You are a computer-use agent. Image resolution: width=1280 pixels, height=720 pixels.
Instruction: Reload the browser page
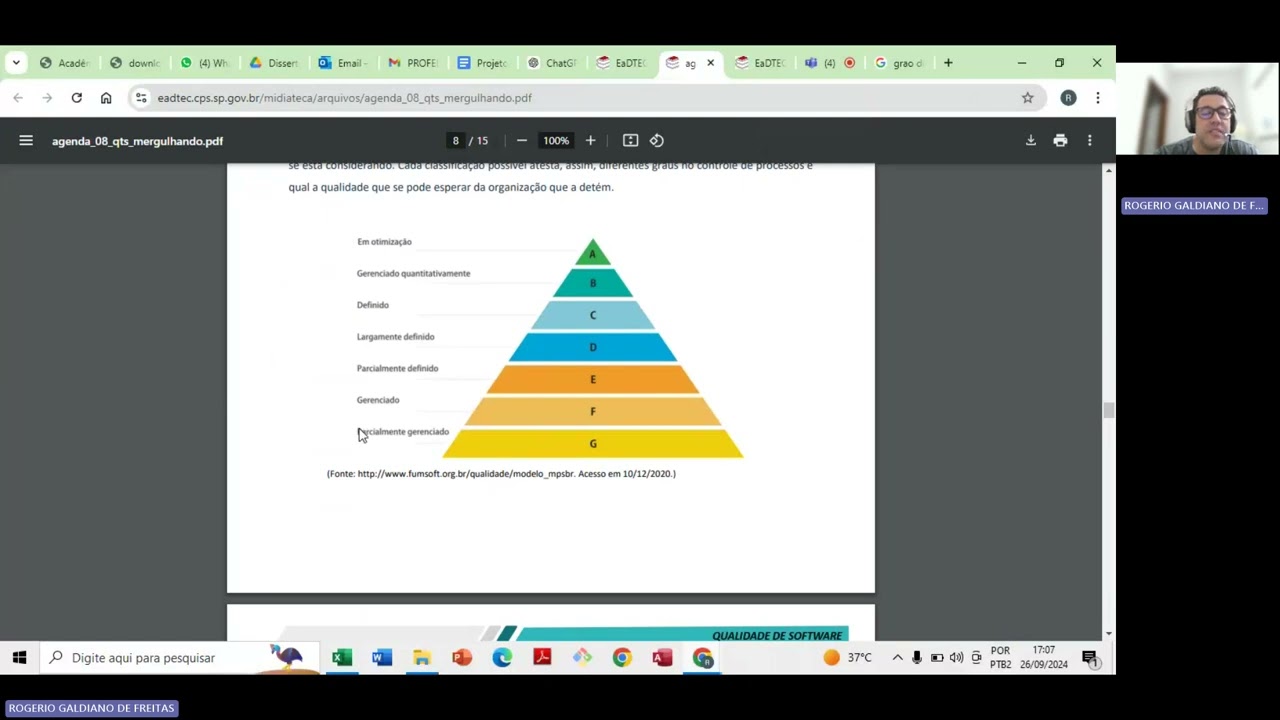click(x=76, y=98)
